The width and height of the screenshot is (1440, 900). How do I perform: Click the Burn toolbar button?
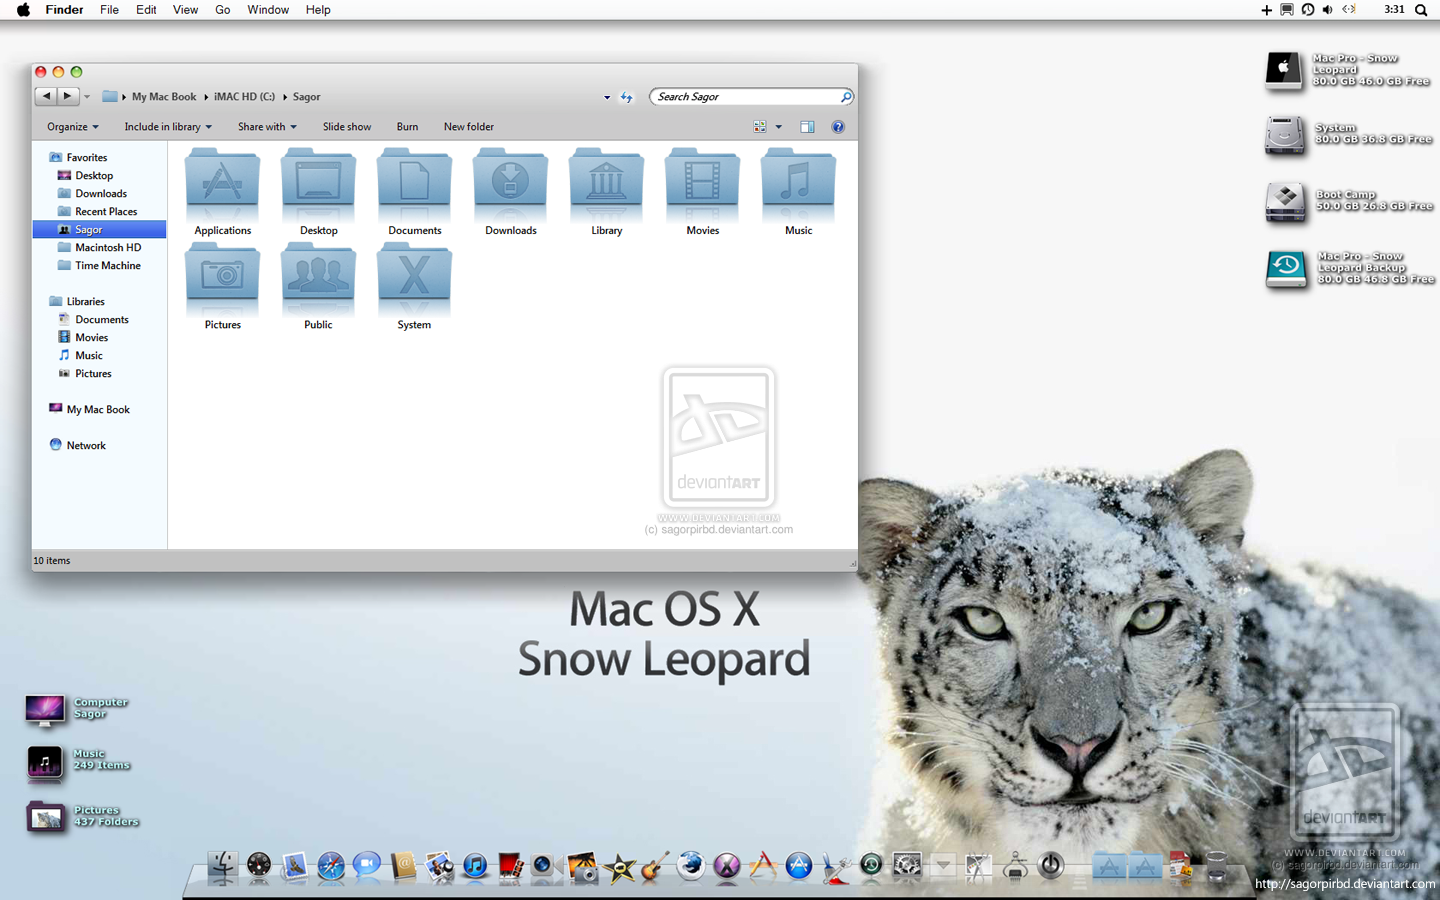[407, 127]
